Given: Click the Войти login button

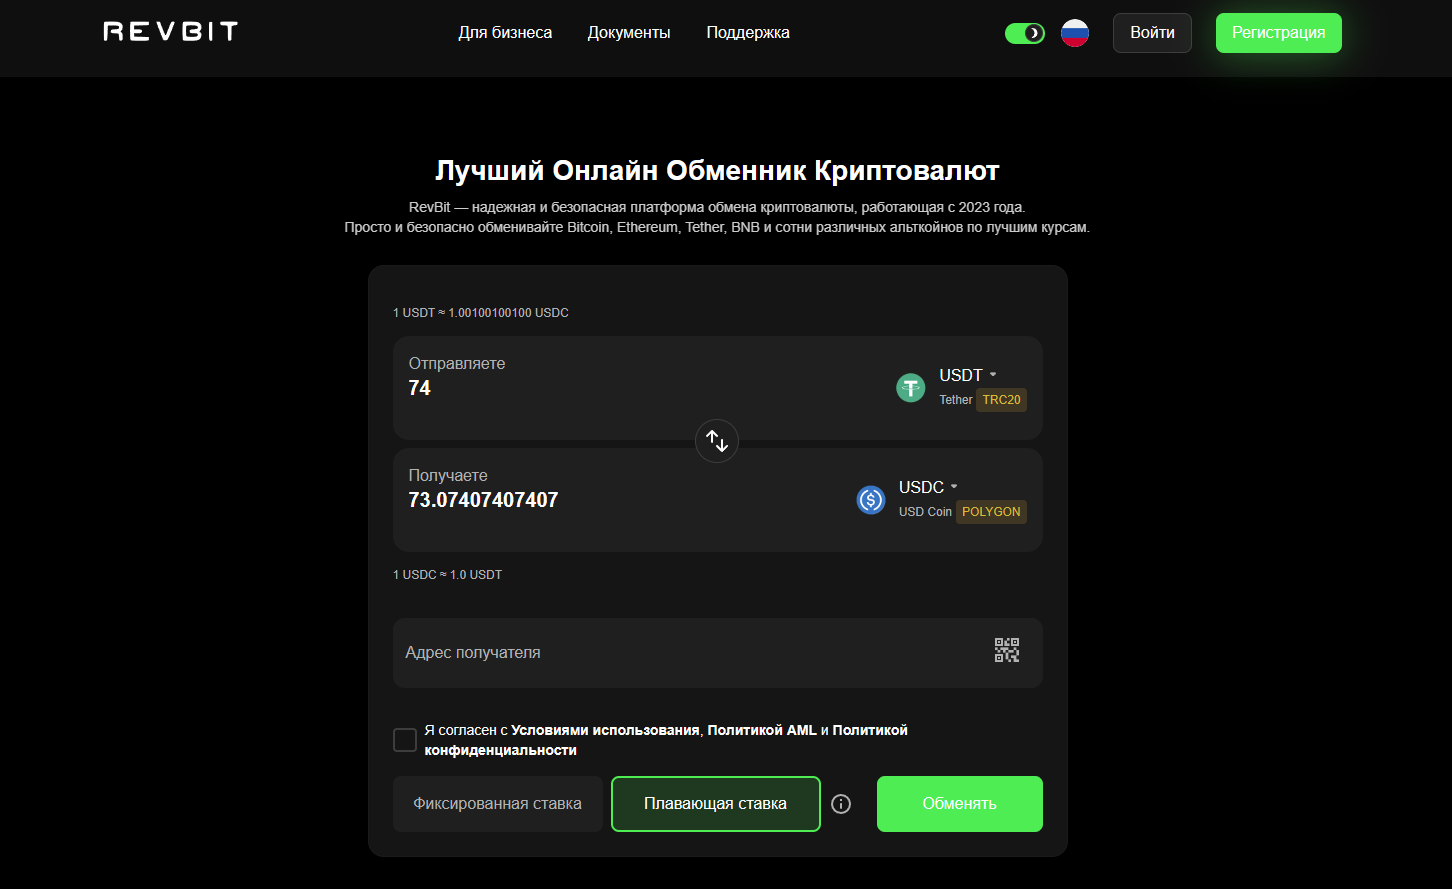Looking at the screenshot, I should (x=1152, y=33).
